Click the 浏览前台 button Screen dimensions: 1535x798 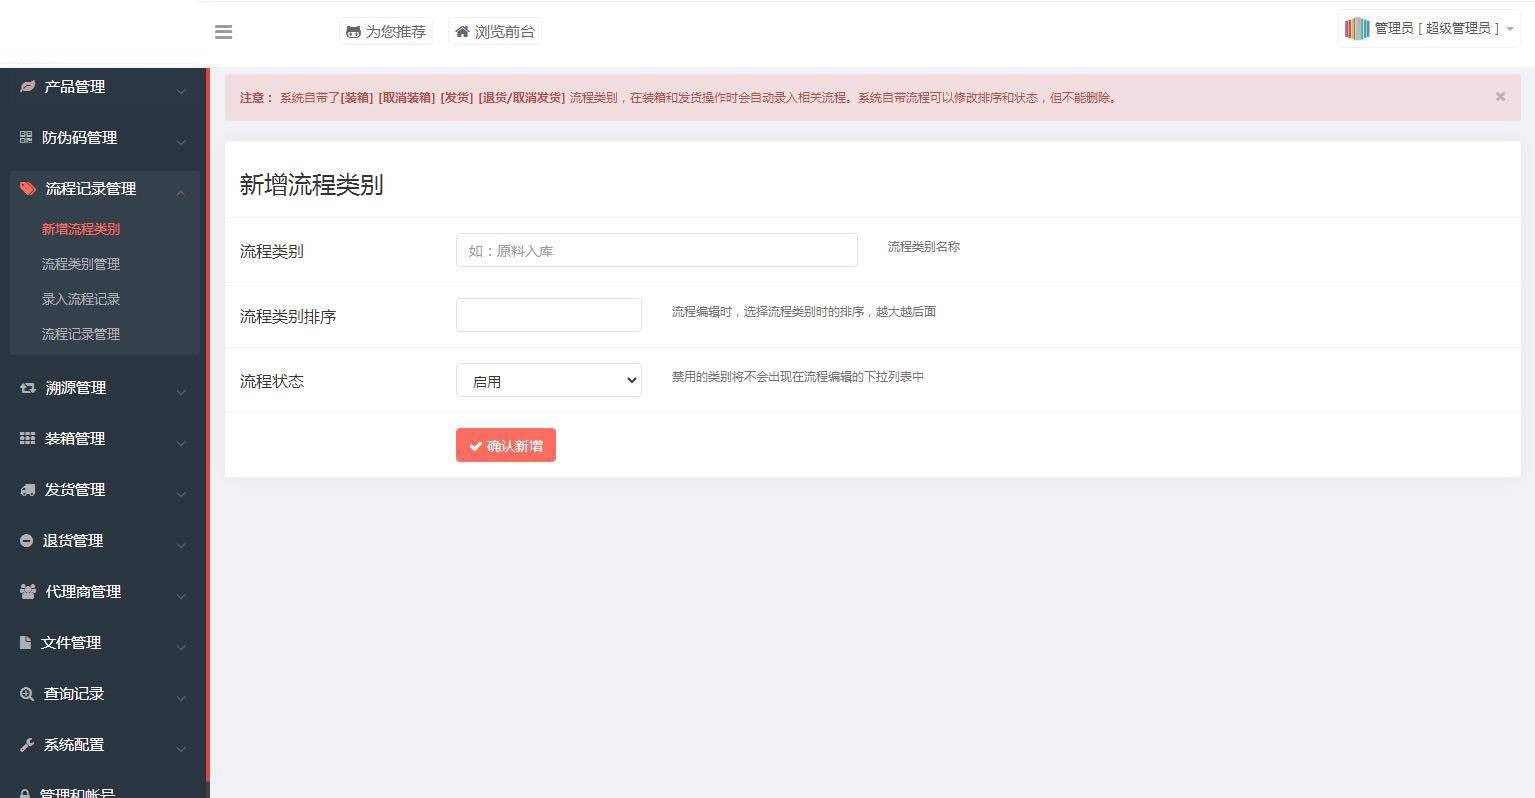tap(495, 32)
